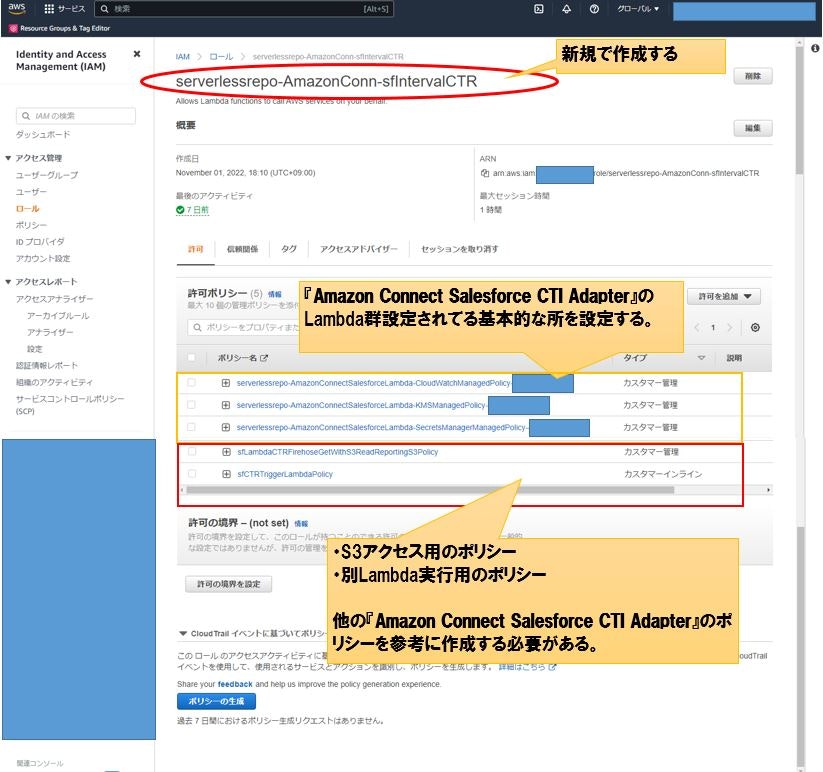Open the policy table settings gear
This screenshot has height=772, width=823.
[x=755, y=327]
